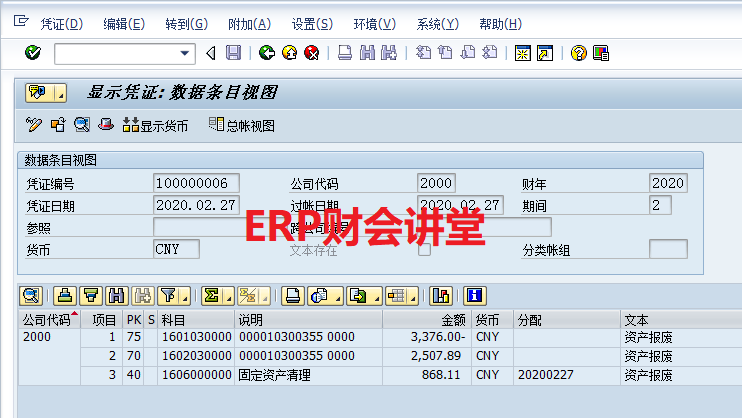742x418 pixels.
Task: Click the Details magnifier icon in grid toolbar
Action: (x=30, y=295)
